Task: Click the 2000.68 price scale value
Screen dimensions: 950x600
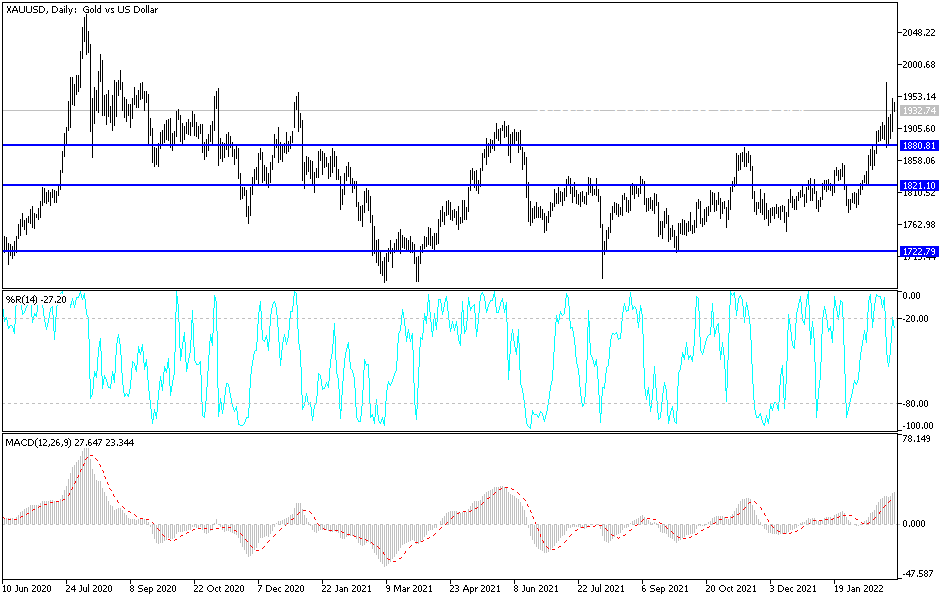Action: (x=919, y=65)
